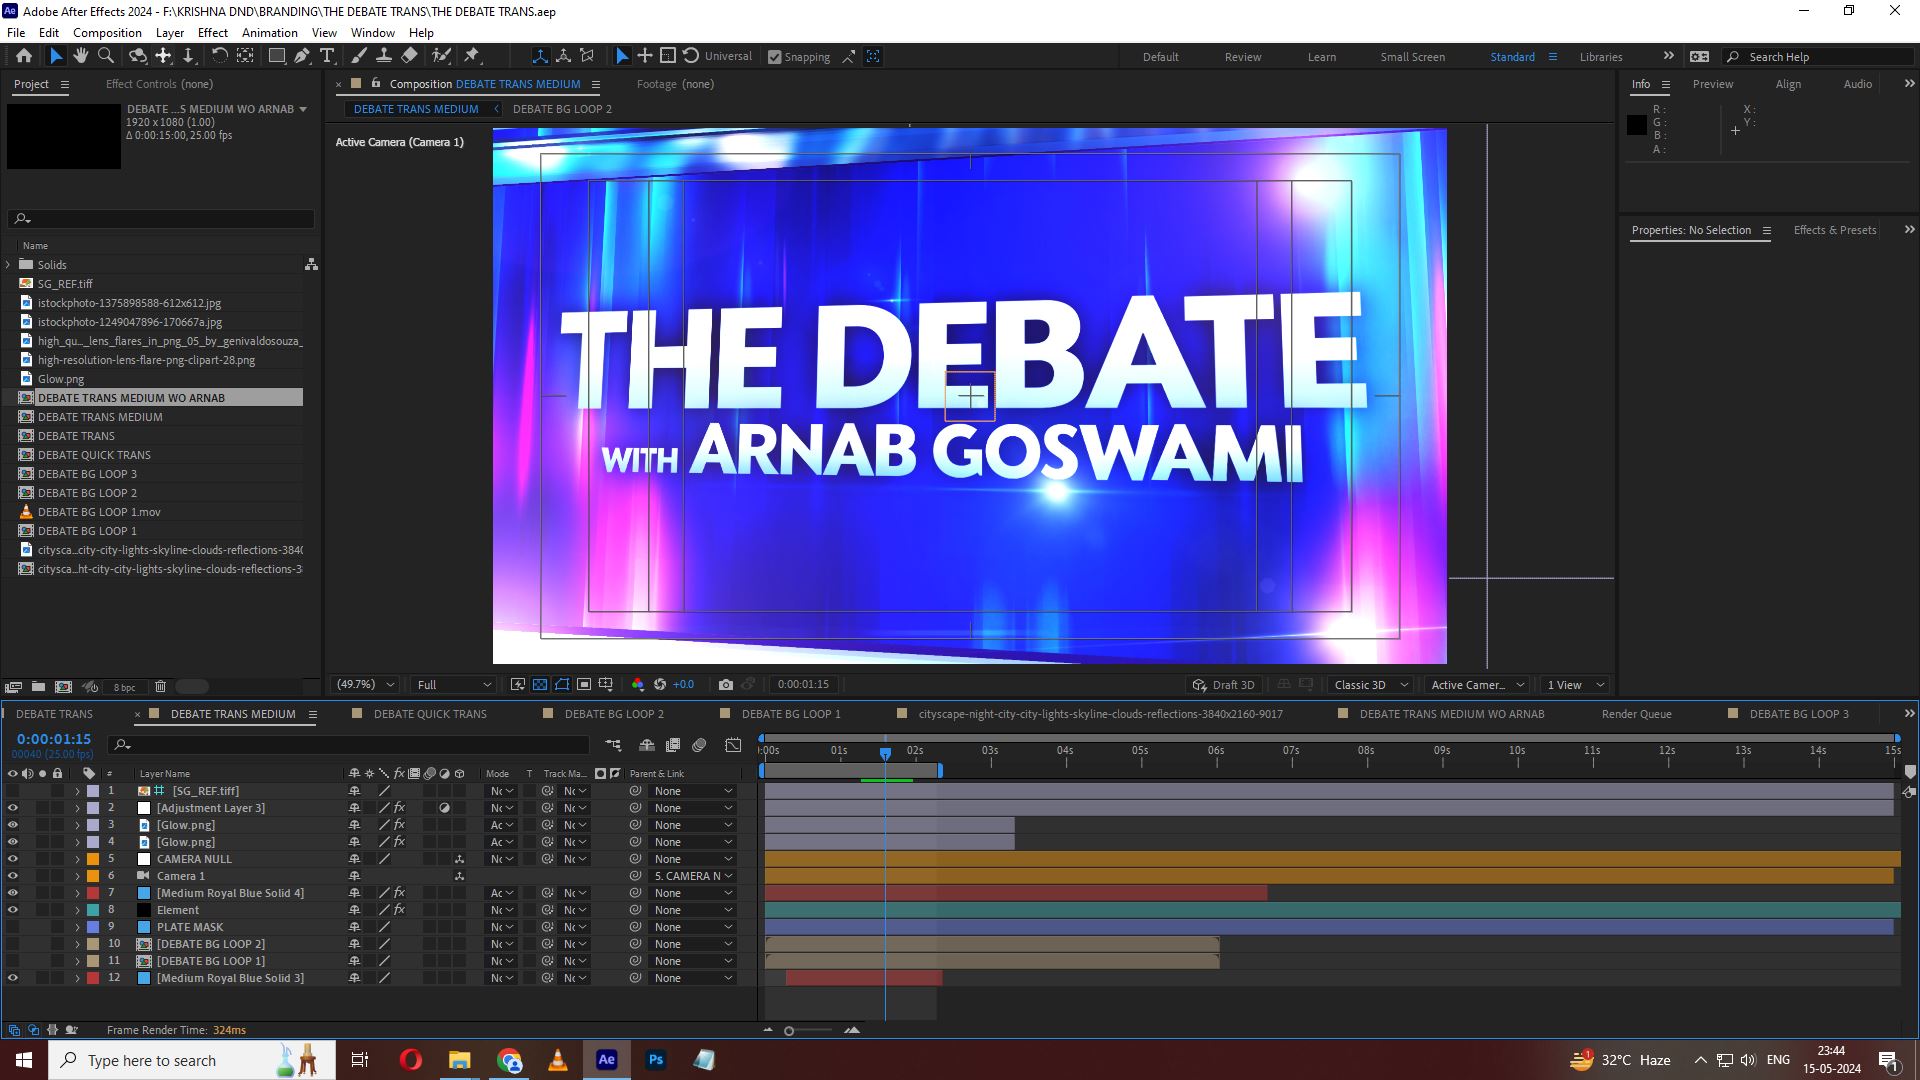This screenshot has height=1080, width=1920.
Task: Click the blue timecode 0:00:01:15 in timeline
Action: click(54, 739)
